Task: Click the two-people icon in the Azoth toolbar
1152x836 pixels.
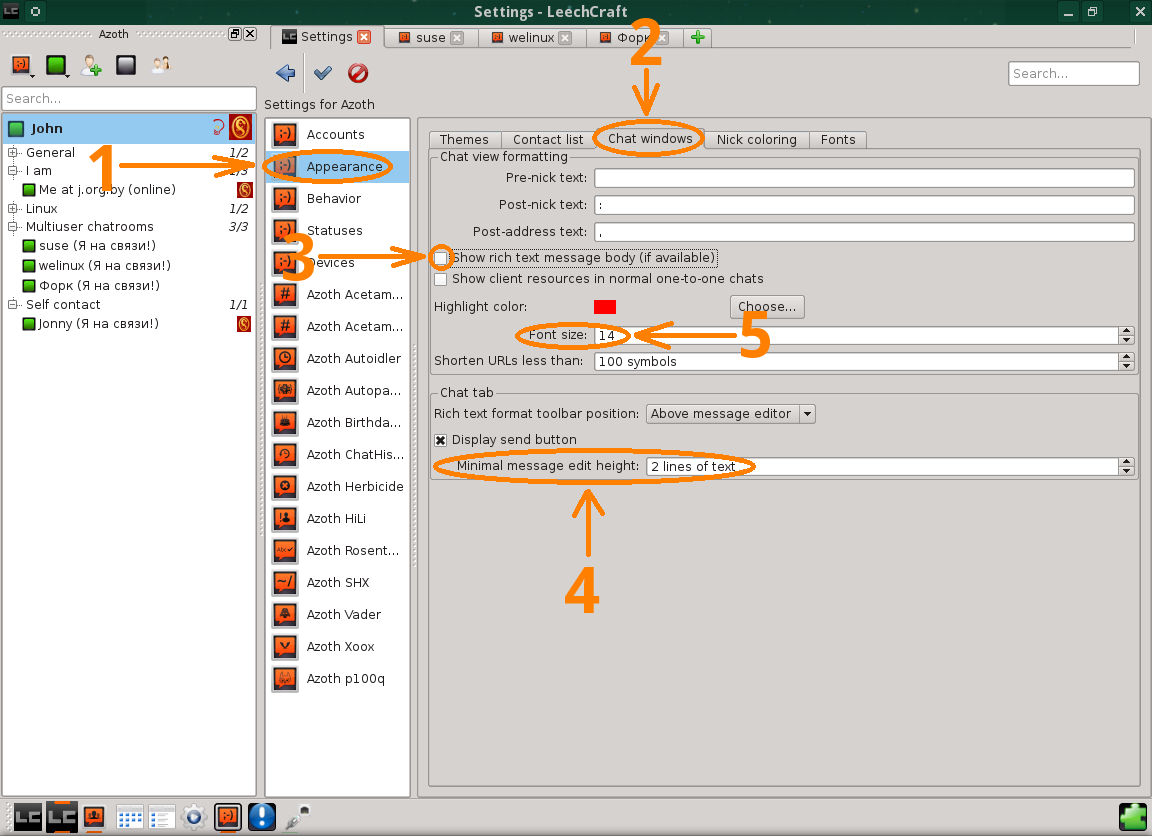Action: click(x=161, y=65)
